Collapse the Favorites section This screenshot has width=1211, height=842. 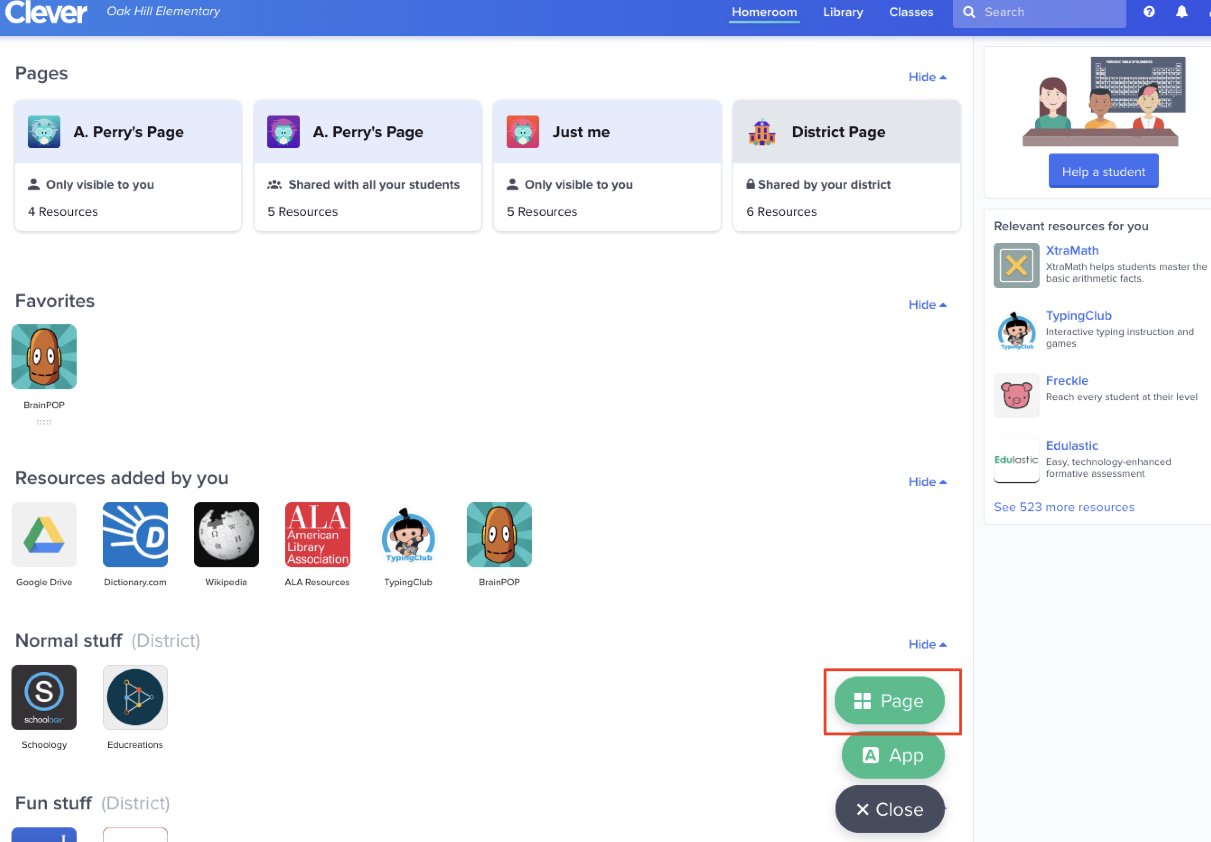[926, 304]
